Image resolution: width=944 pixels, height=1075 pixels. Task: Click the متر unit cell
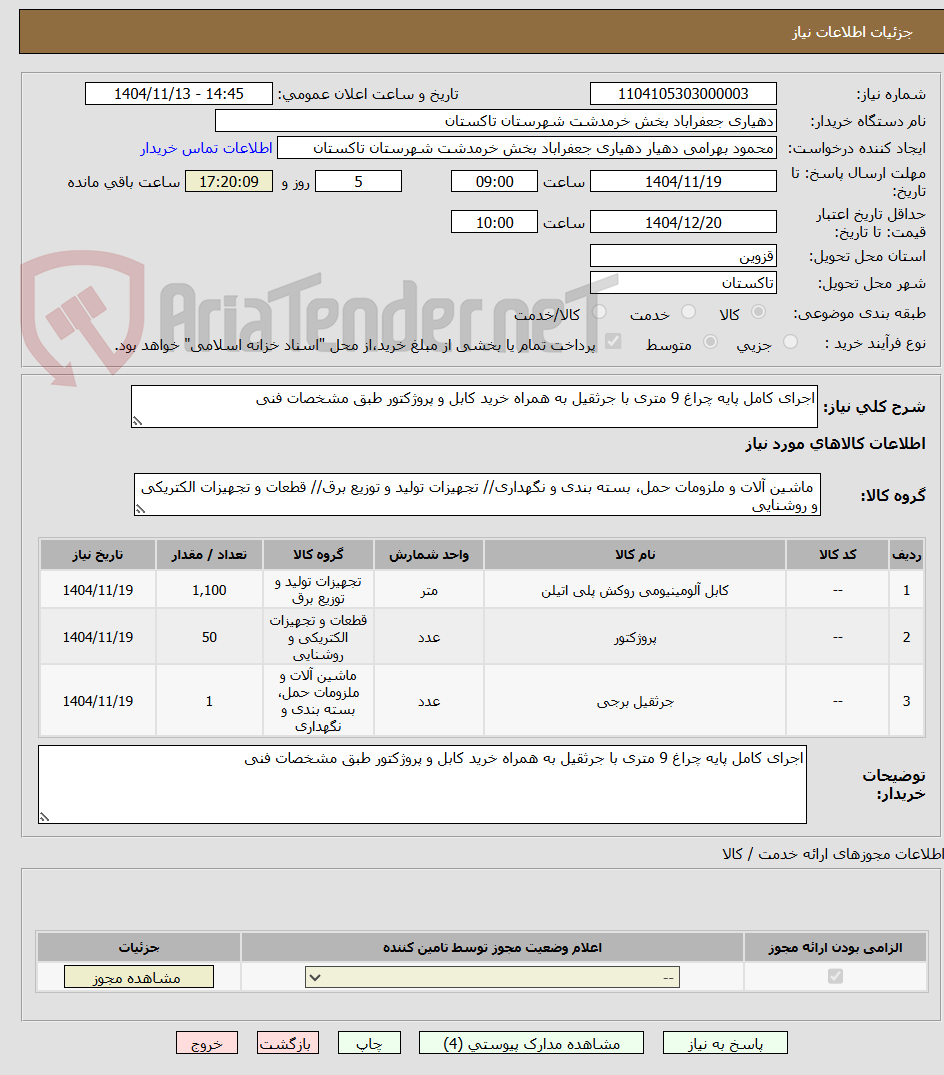pyautogui.click(x=429, y=590)
